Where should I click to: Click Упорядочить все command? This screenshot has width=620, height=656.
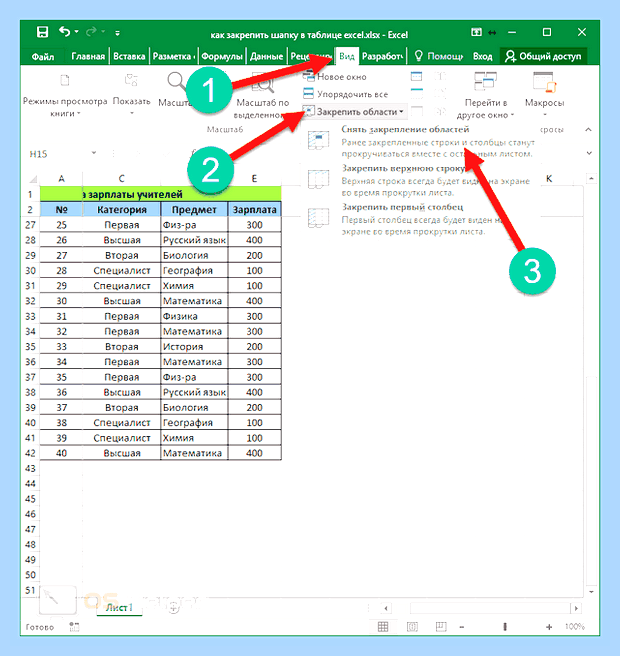346,94
